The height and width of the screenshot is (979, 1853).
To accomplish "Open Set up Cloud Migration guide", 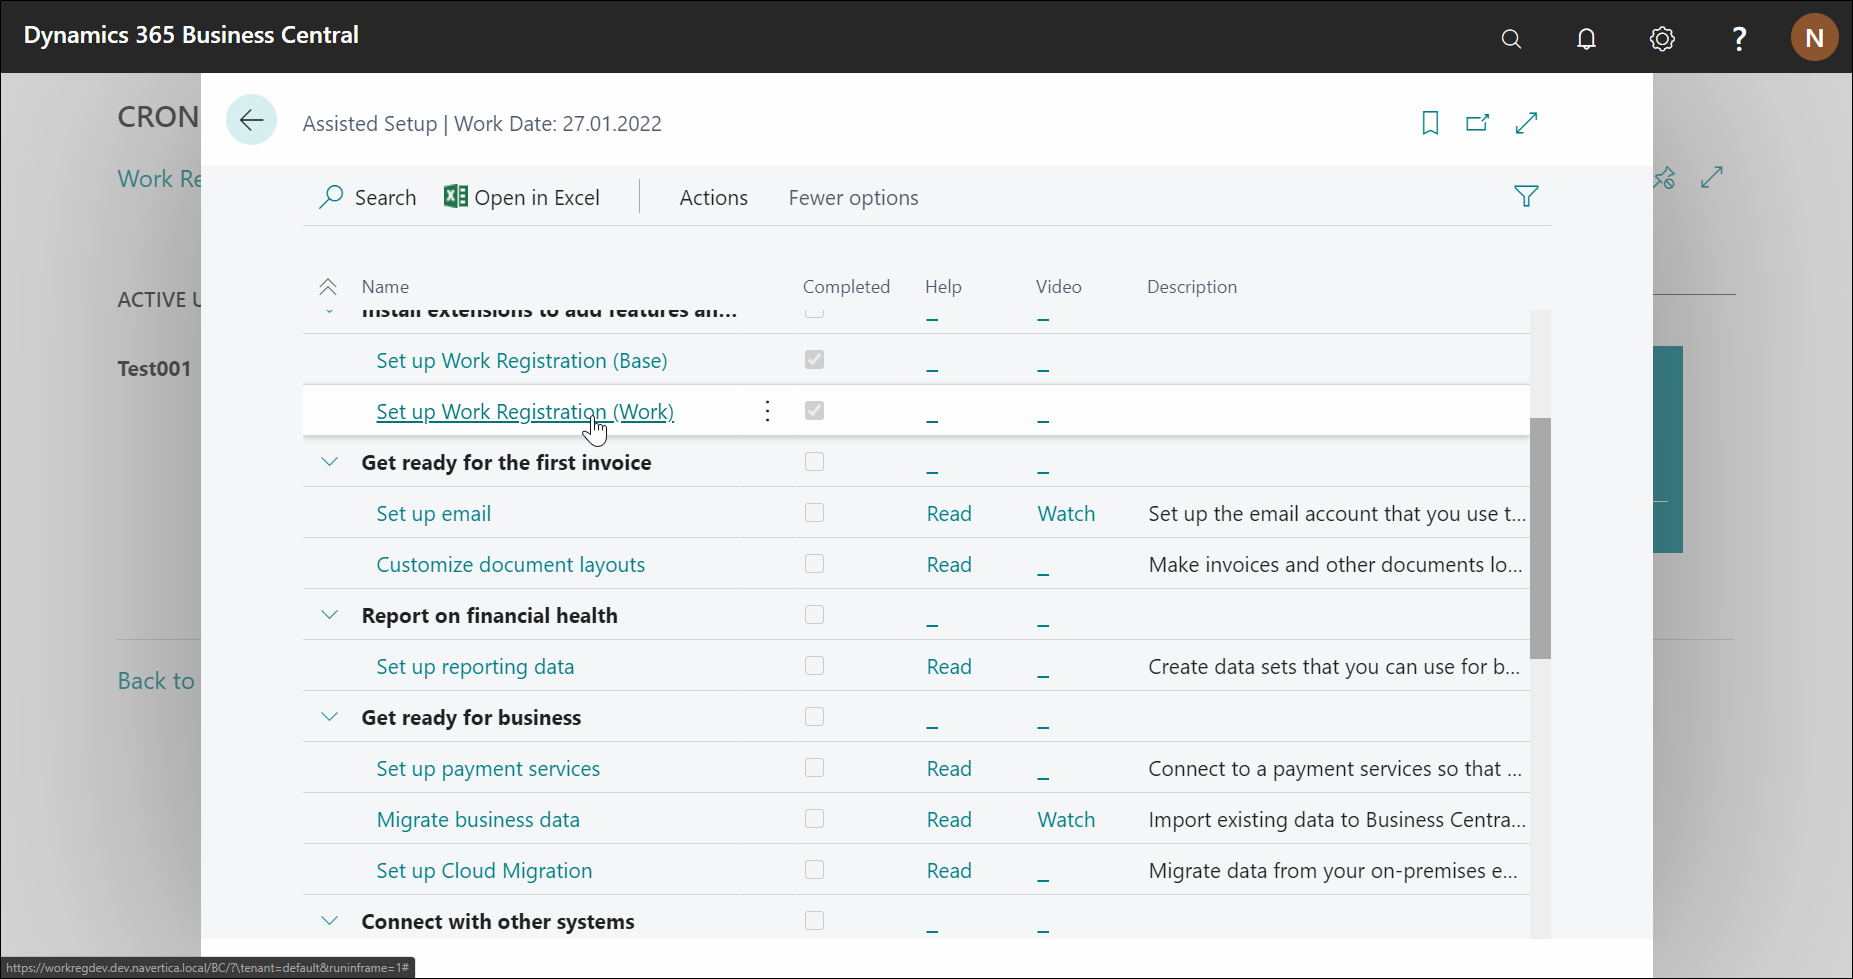I will click(x=484, y=871).
